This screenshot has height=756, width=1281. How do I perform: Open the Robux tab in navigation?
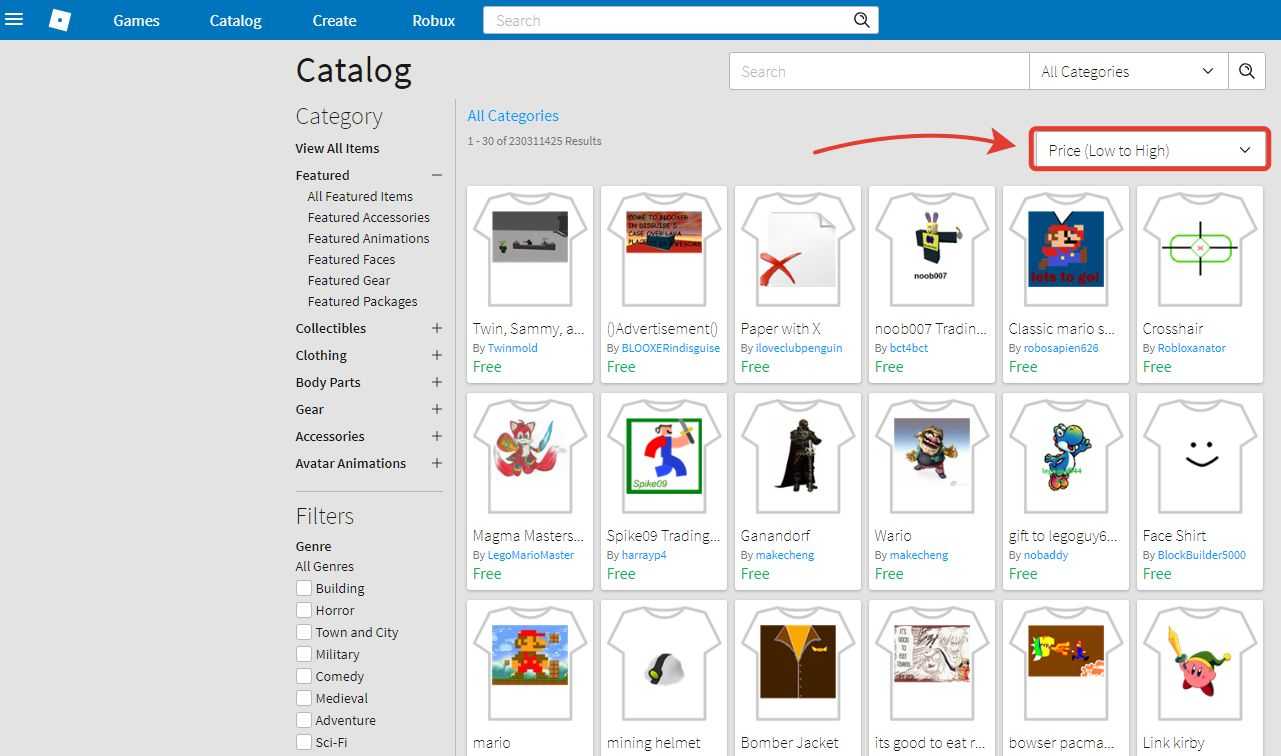[433, 20]
